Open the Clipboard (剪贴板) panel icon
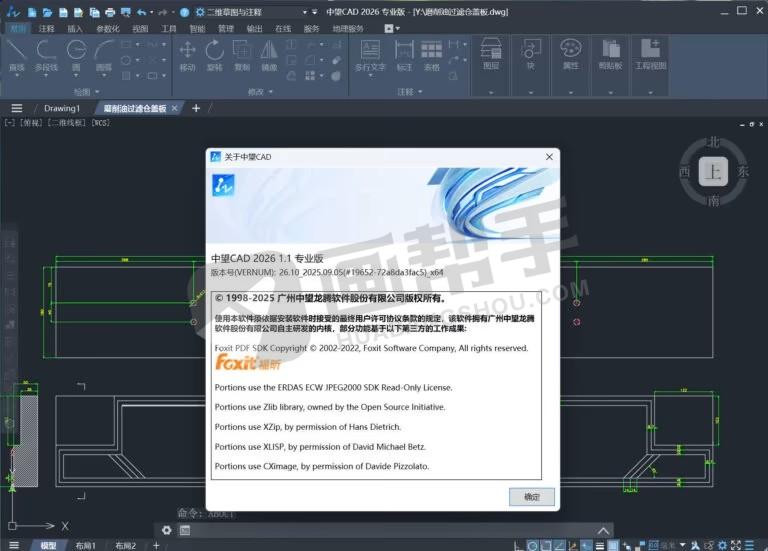This screenshot has width=768, height=551. [x=610, y=52]
